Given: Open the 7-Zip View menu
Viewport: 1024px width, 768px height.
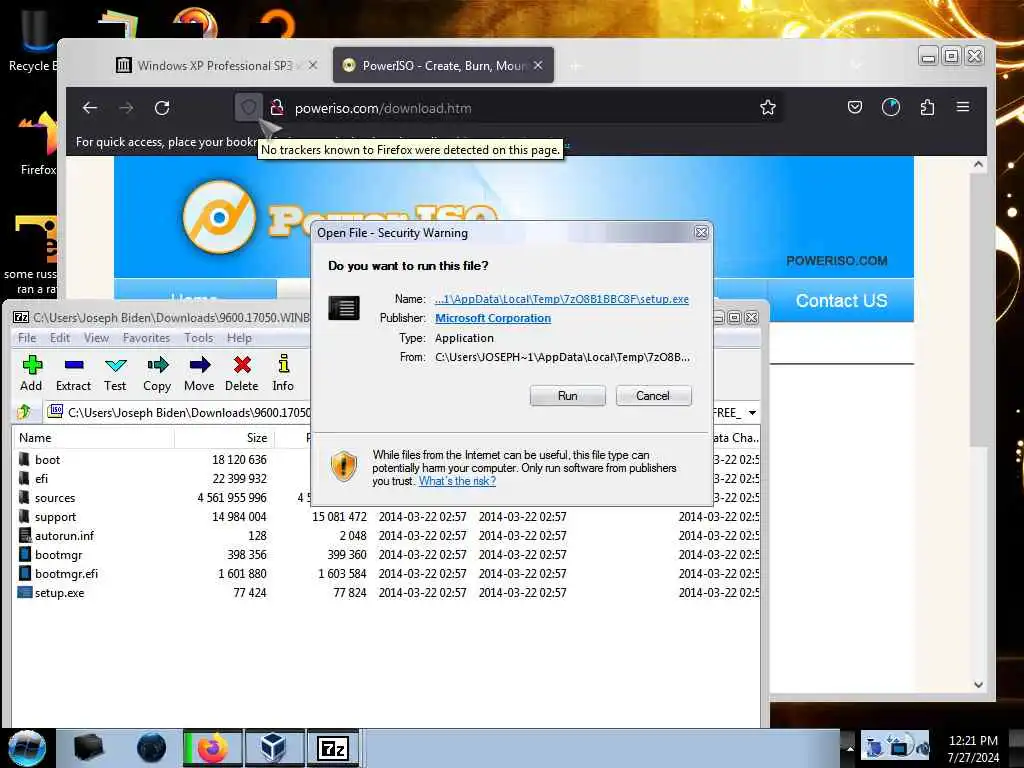Looking at the screenshot, I should tap(96, 338).
